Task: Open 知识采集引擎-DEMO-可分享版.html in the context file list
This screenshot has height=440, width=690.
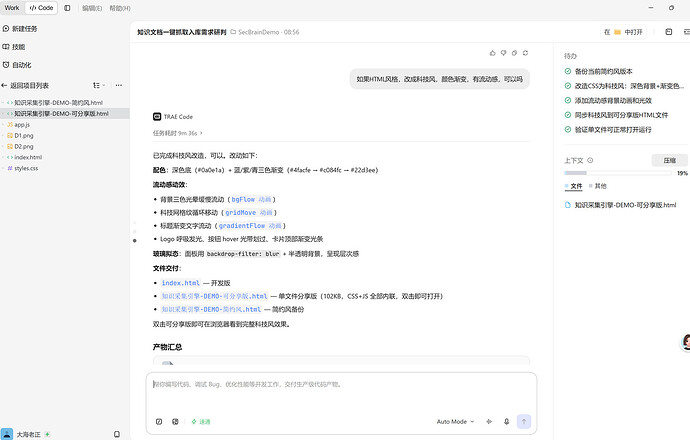Action: [620, 205]
